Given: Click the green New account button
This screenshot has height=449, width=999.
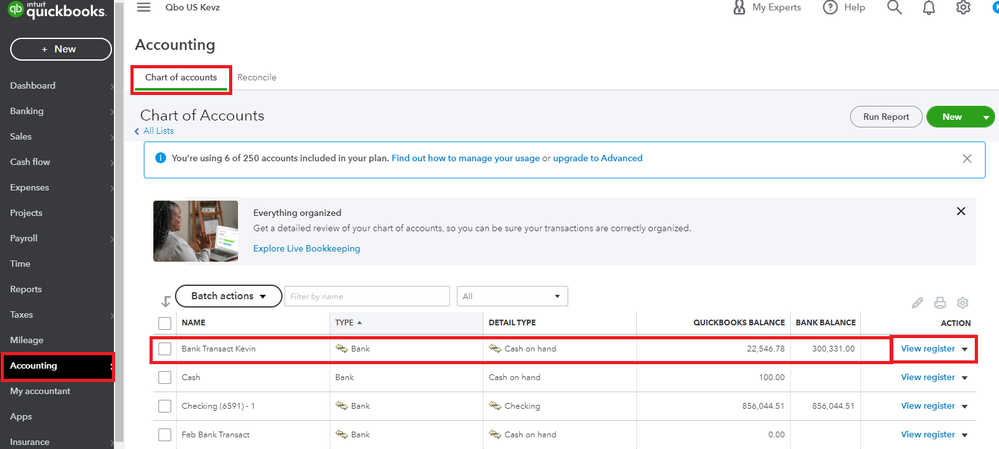Looking at the screenshot, I should pyautogui.click(x=952, y=117).
